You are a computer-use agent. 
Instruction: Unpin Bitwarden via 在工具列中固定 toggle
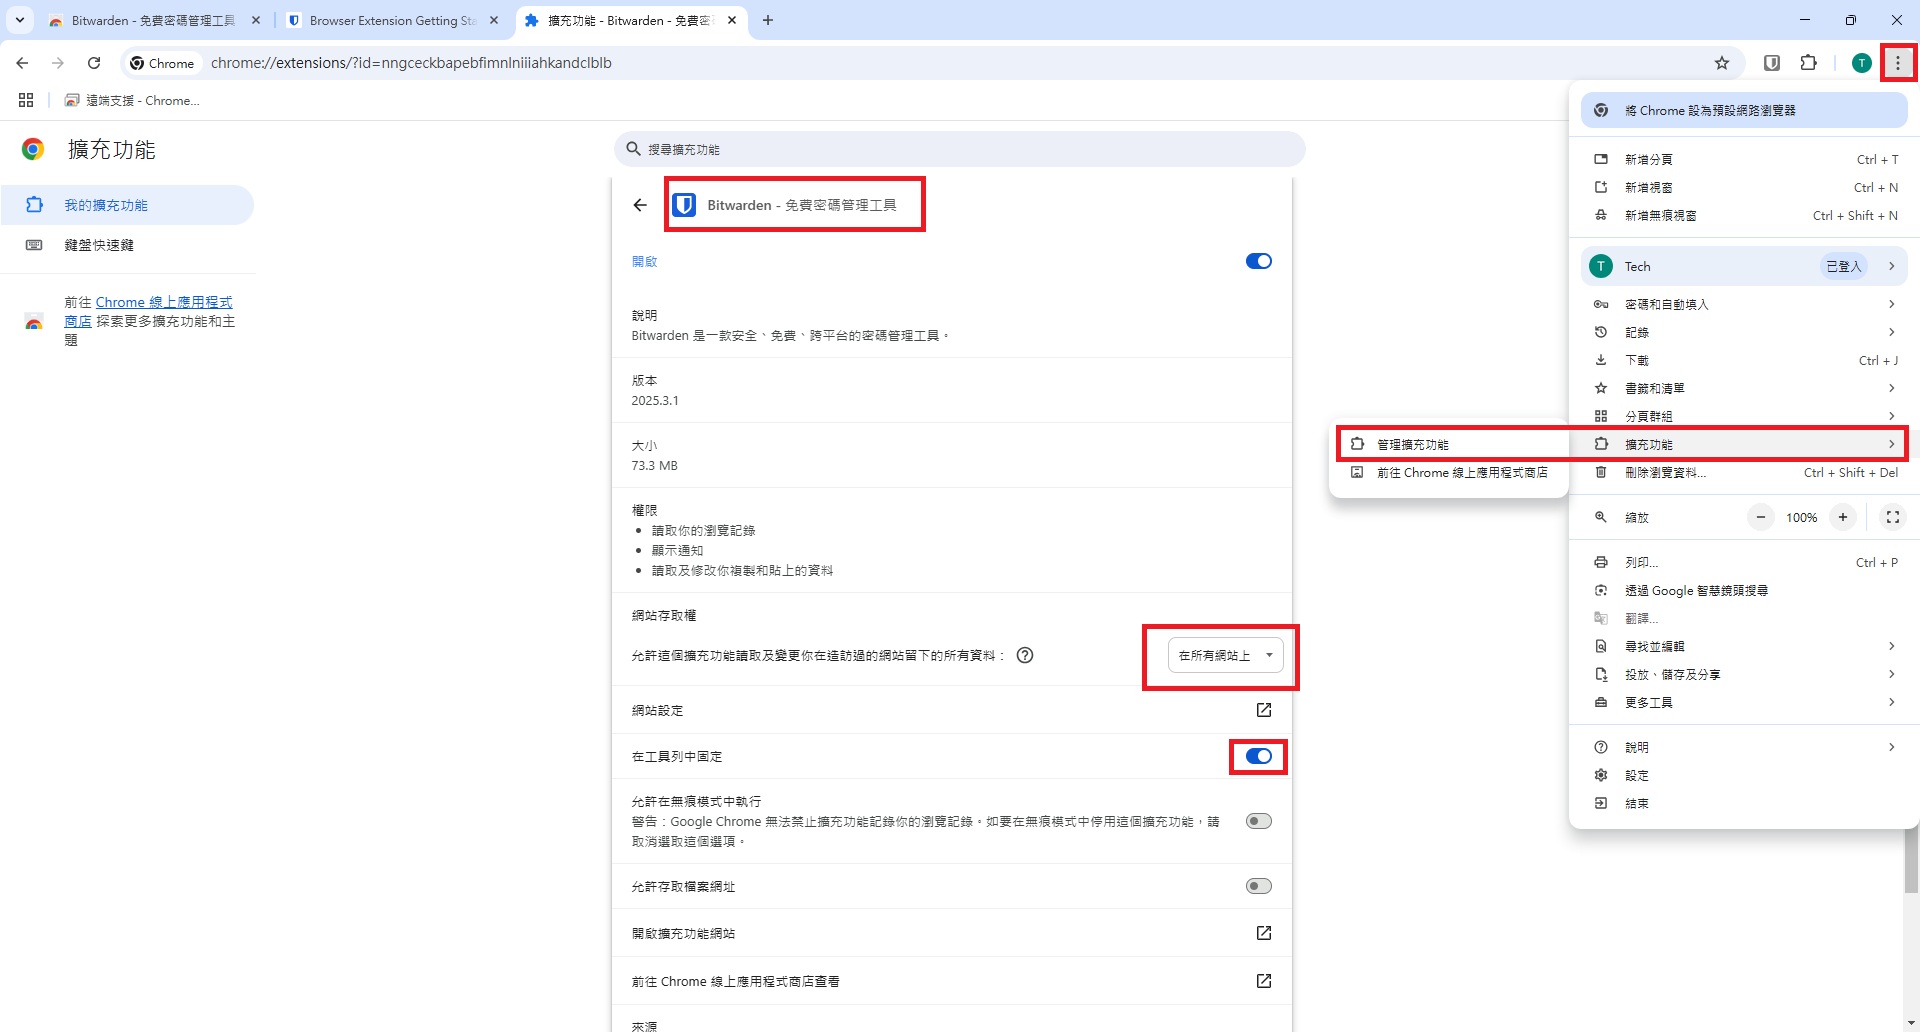(1258, 757)
